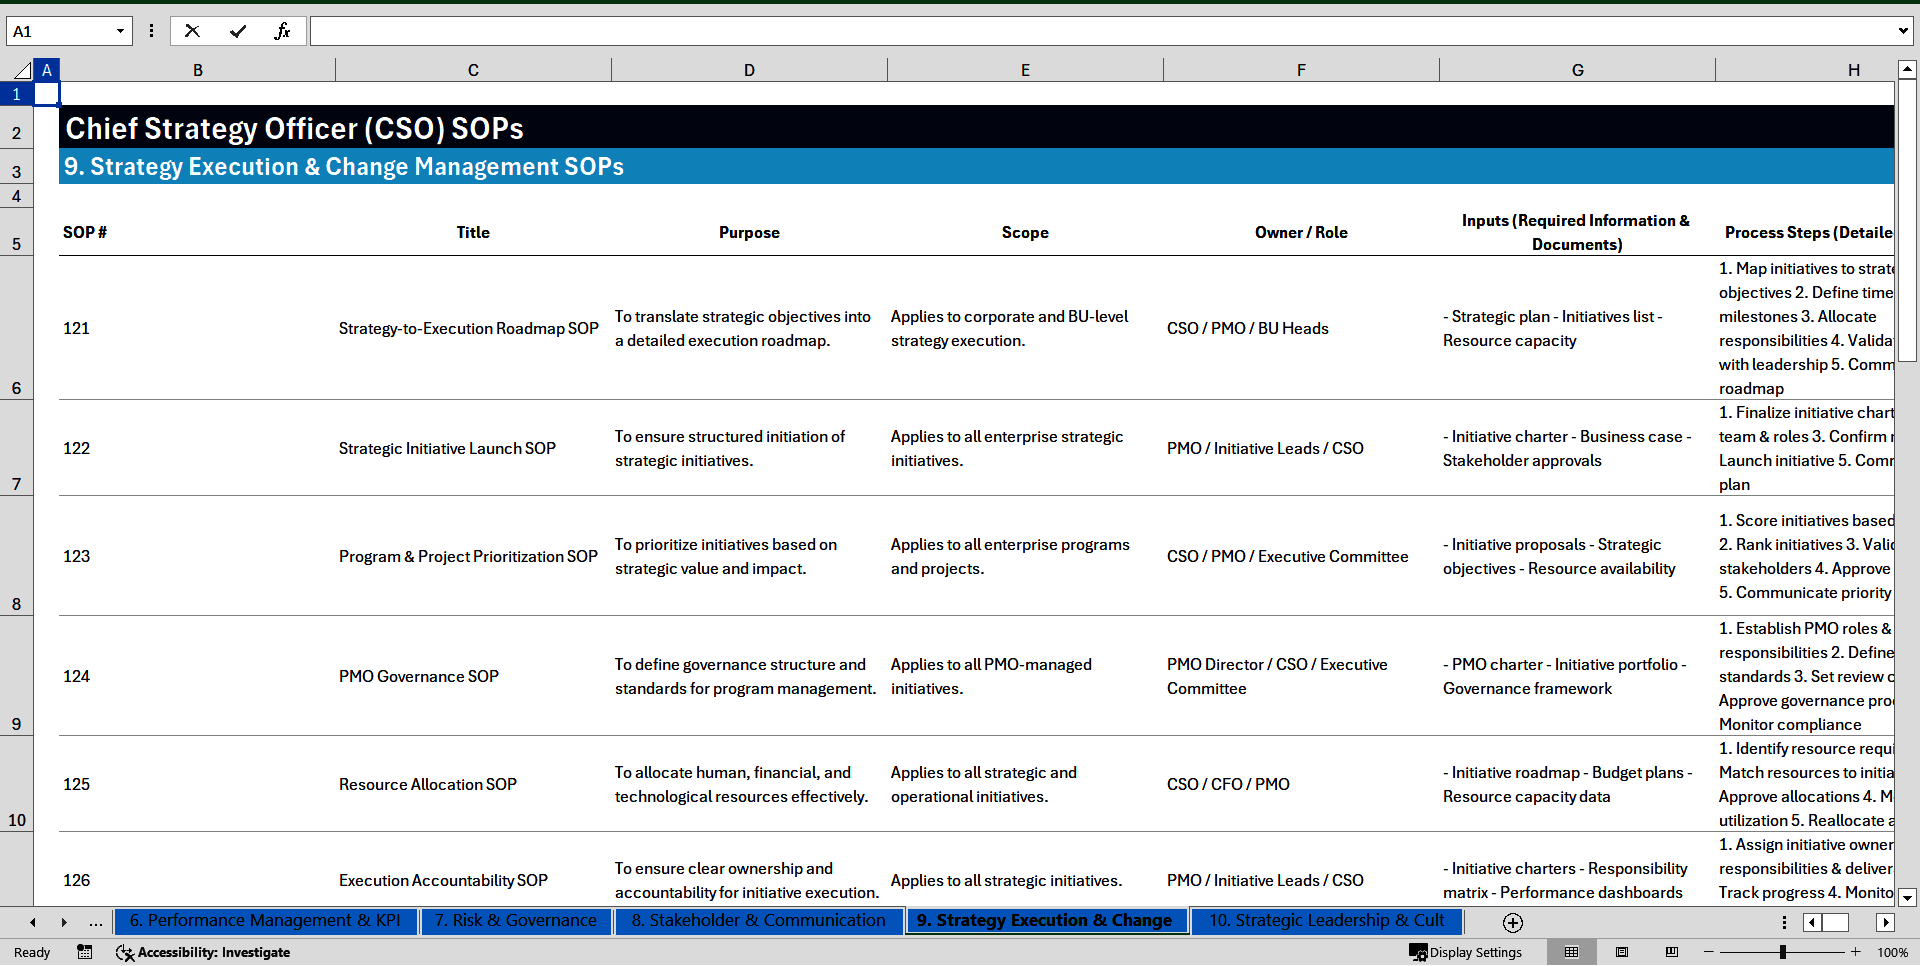
Task: Click the Cancel entry X icon
Action: pos(192,31)
